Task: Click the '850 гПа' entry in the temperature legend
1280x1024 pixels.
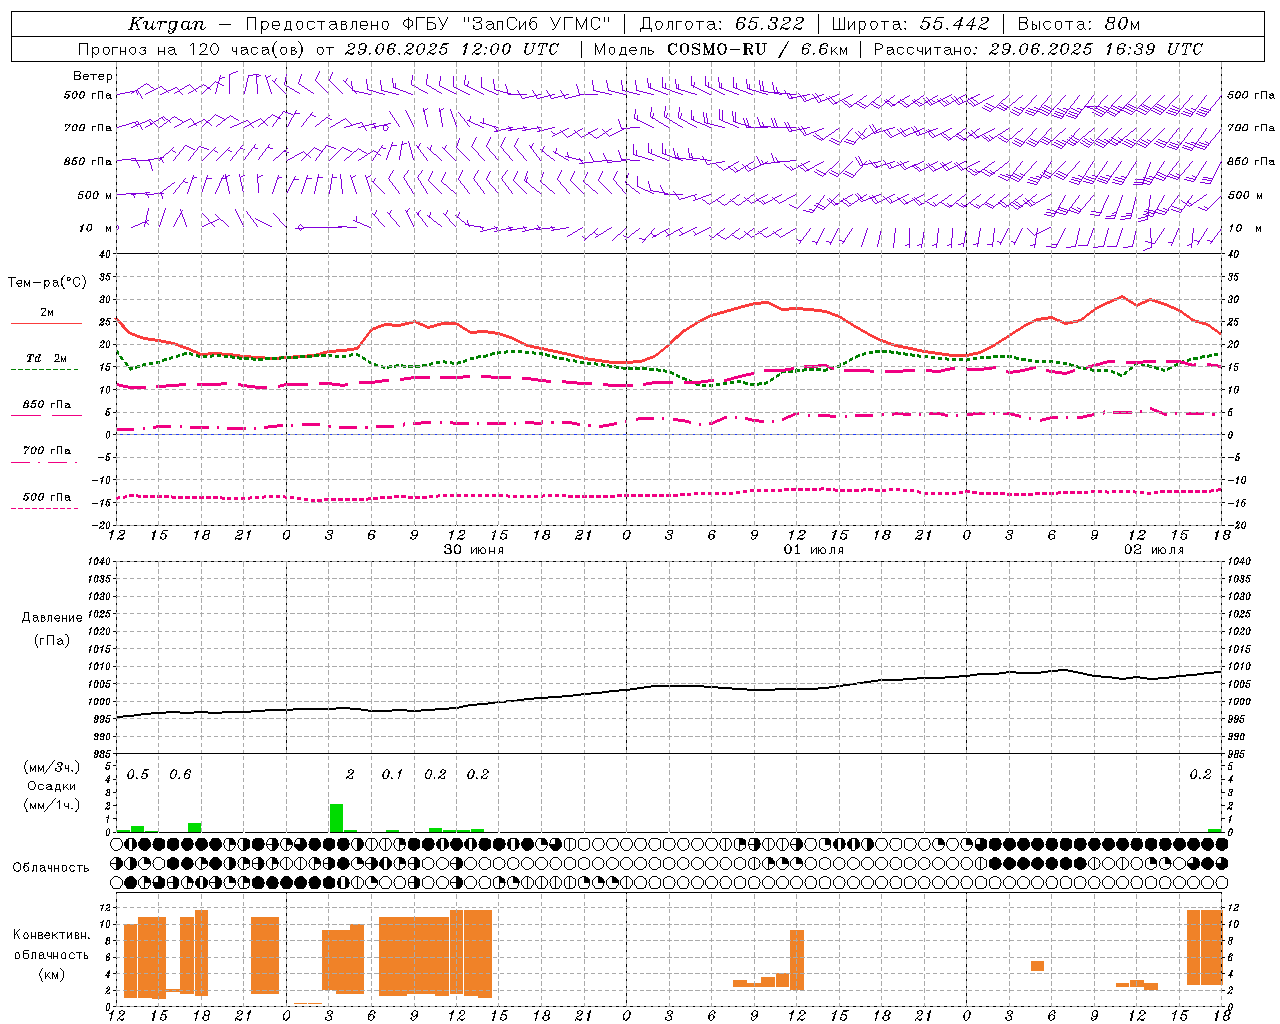Action: (x=47, y=405)
